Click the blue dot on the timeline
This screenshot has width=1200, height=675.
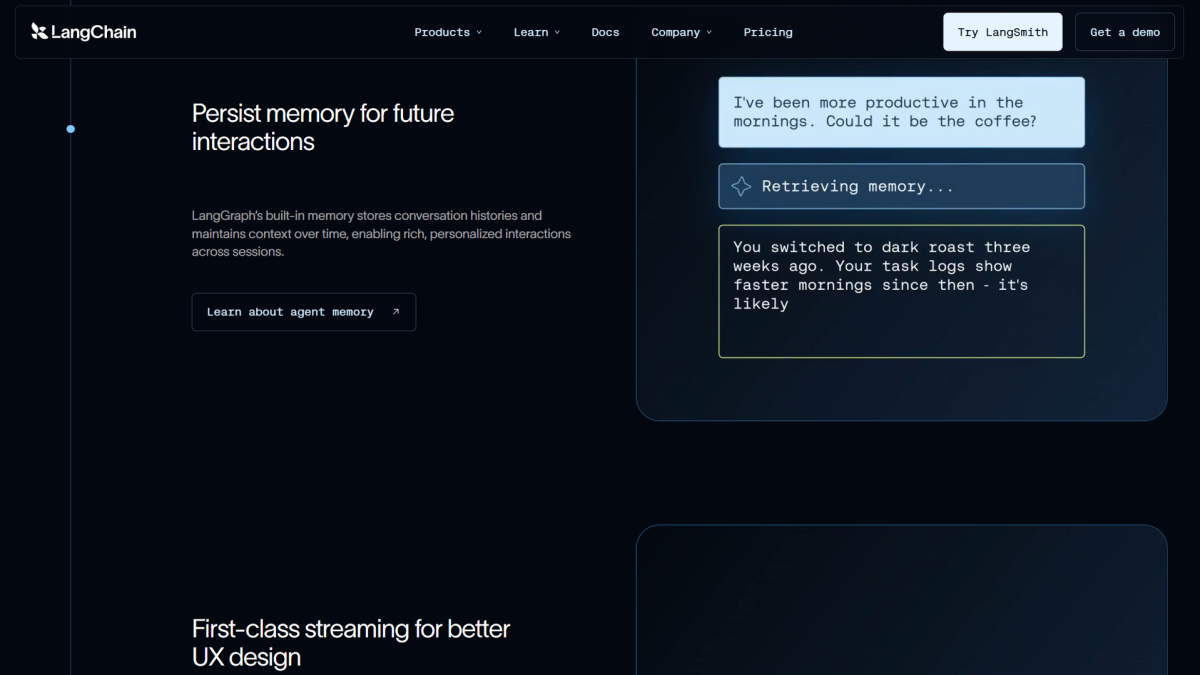(x=70, y=129)
